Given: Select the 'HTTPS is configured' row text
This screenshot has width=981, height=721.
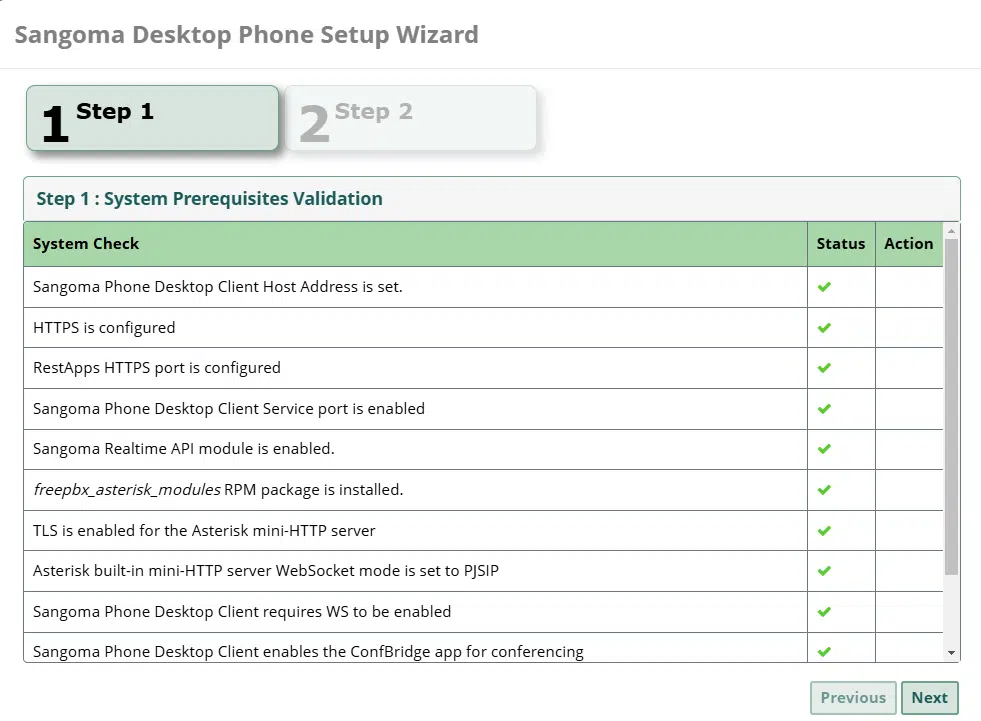Looking at the screenshot, I should [104, 328].
